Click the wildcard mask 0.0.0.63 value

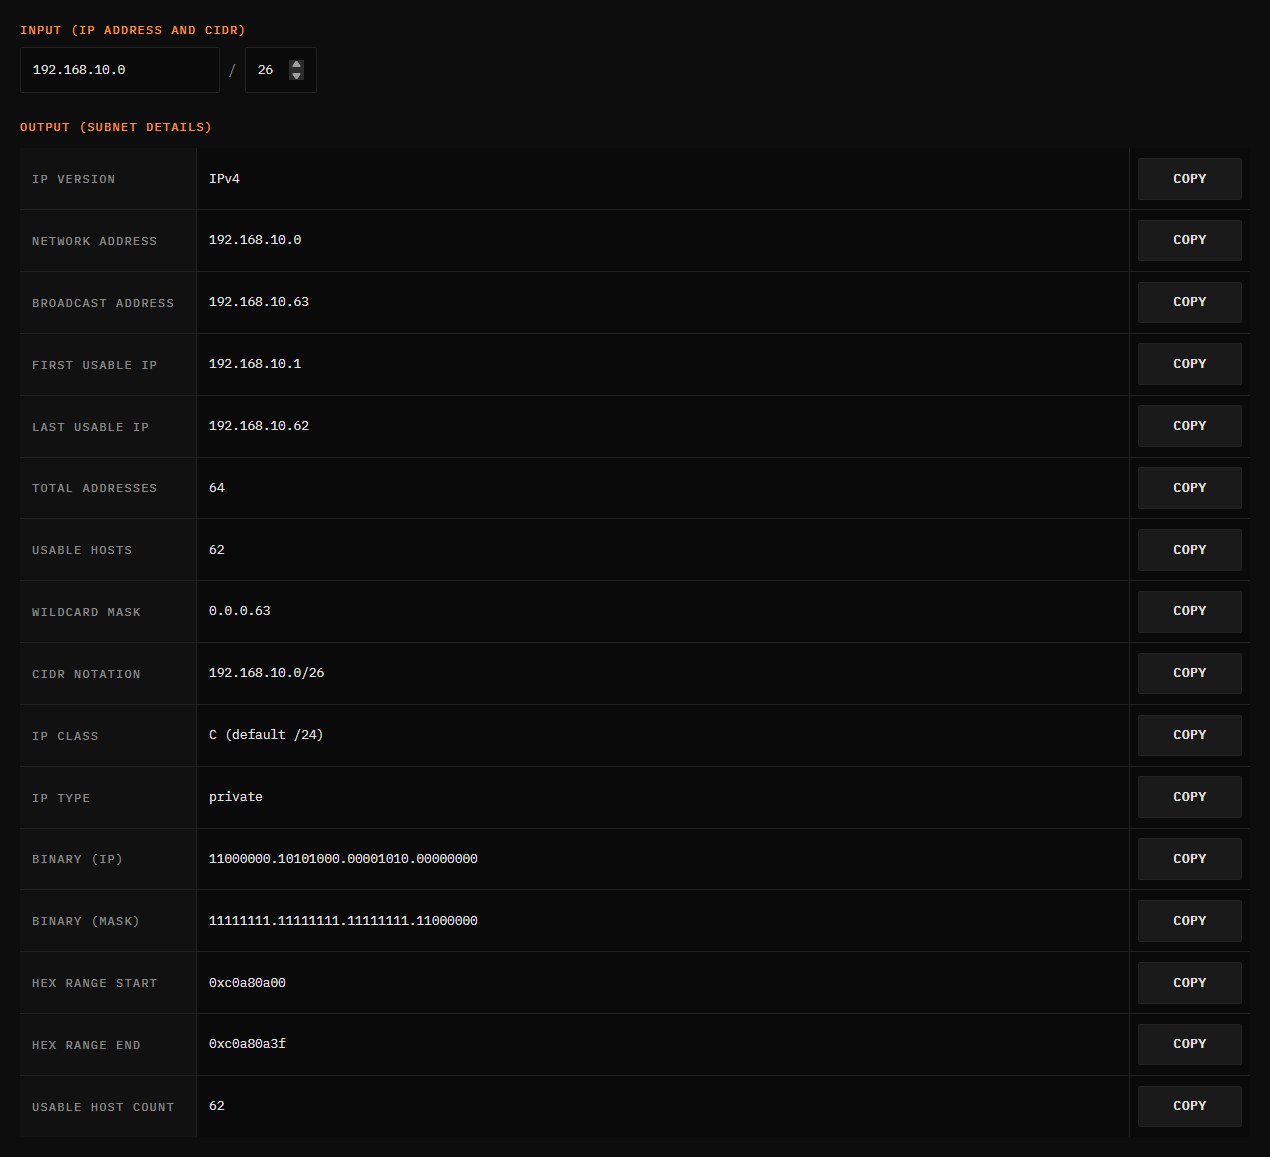[x=240, y=611]
